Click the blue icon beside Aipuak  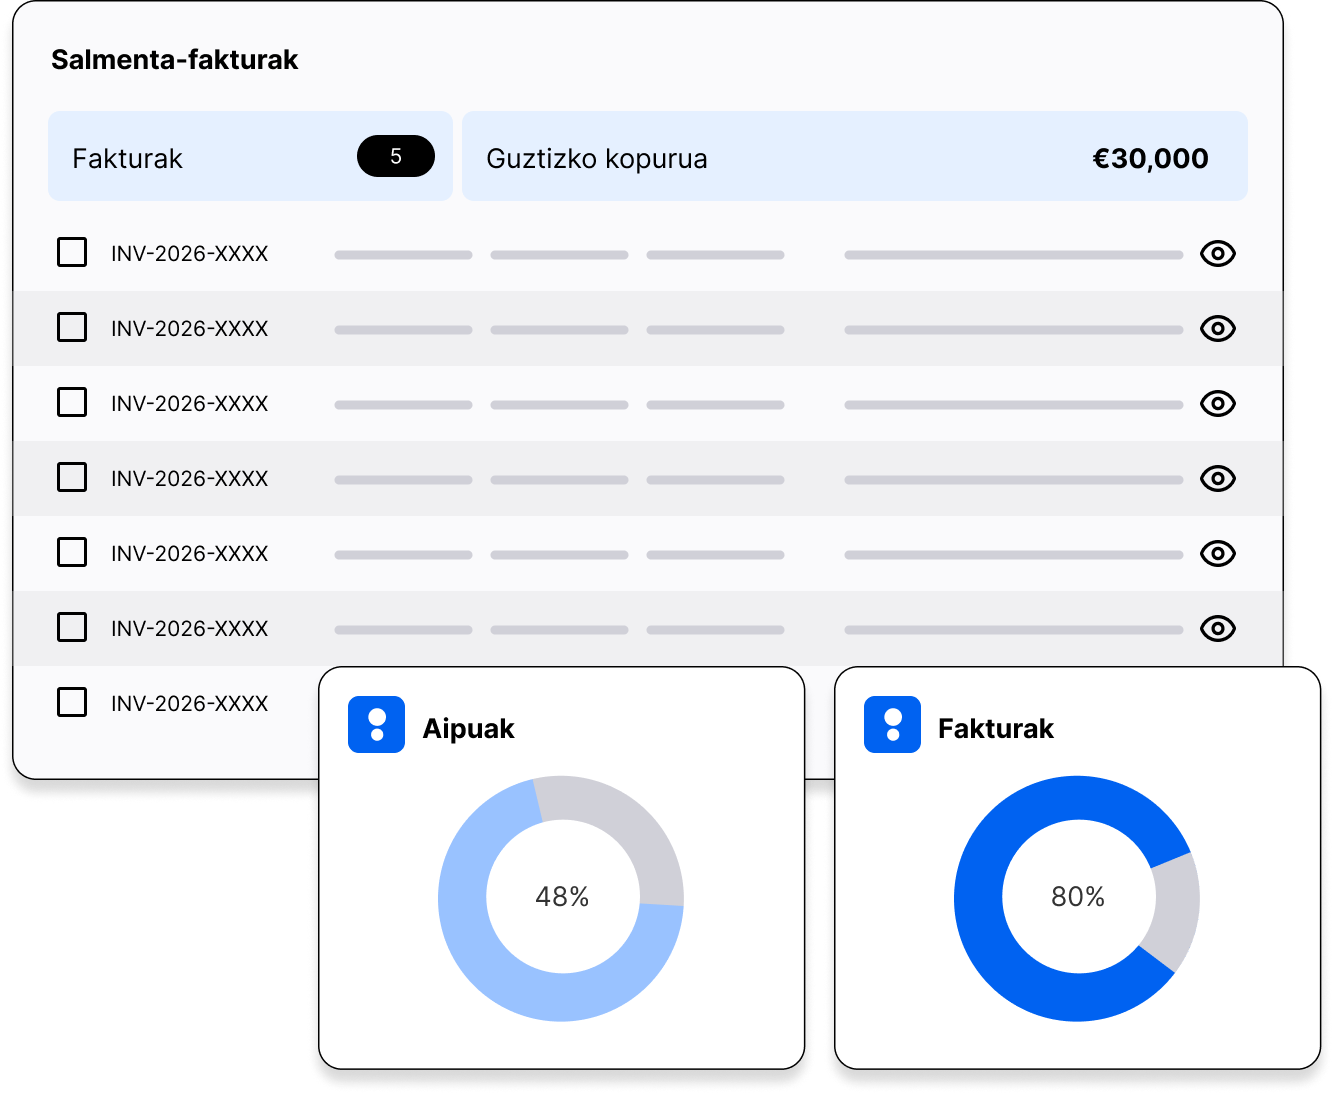click(376, 725)
